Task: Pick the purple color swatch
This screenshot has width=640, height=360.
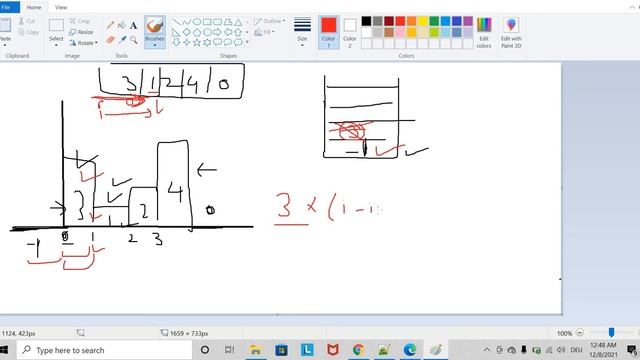Action: [x=468, y=21]
